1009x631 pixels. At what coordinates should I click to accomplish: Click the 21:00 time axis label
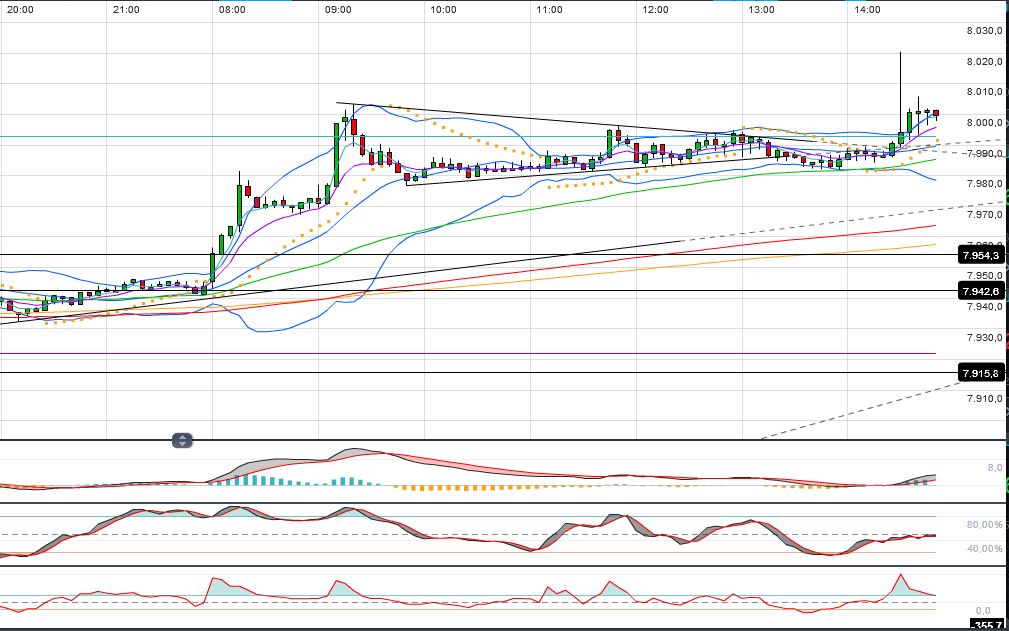point(125,10)
